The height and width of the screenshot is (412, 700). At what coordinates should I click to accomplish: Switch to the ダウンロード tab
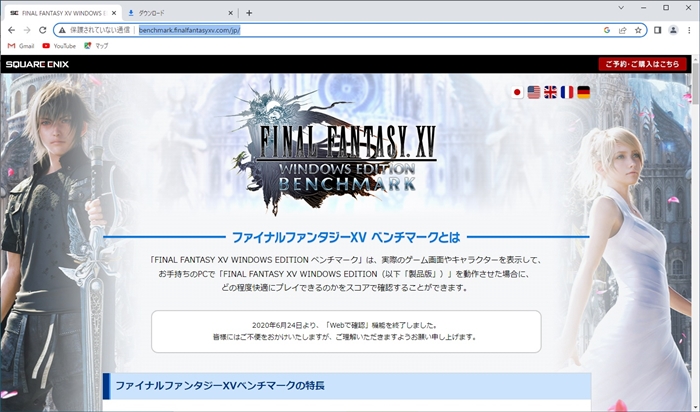[x=179, y=13]
